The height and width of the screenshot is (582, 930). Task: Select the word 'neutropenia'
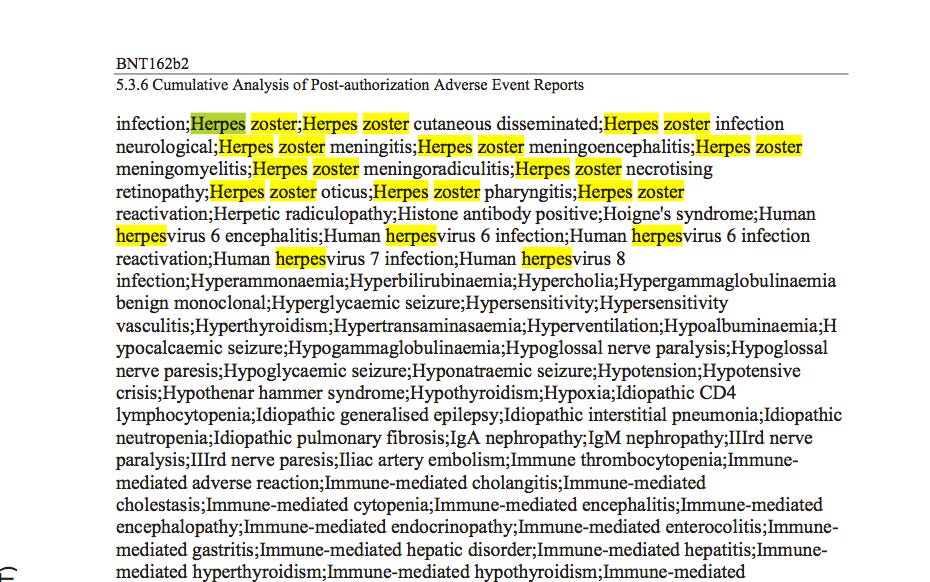pyautogui.click(x=163, y=438)
